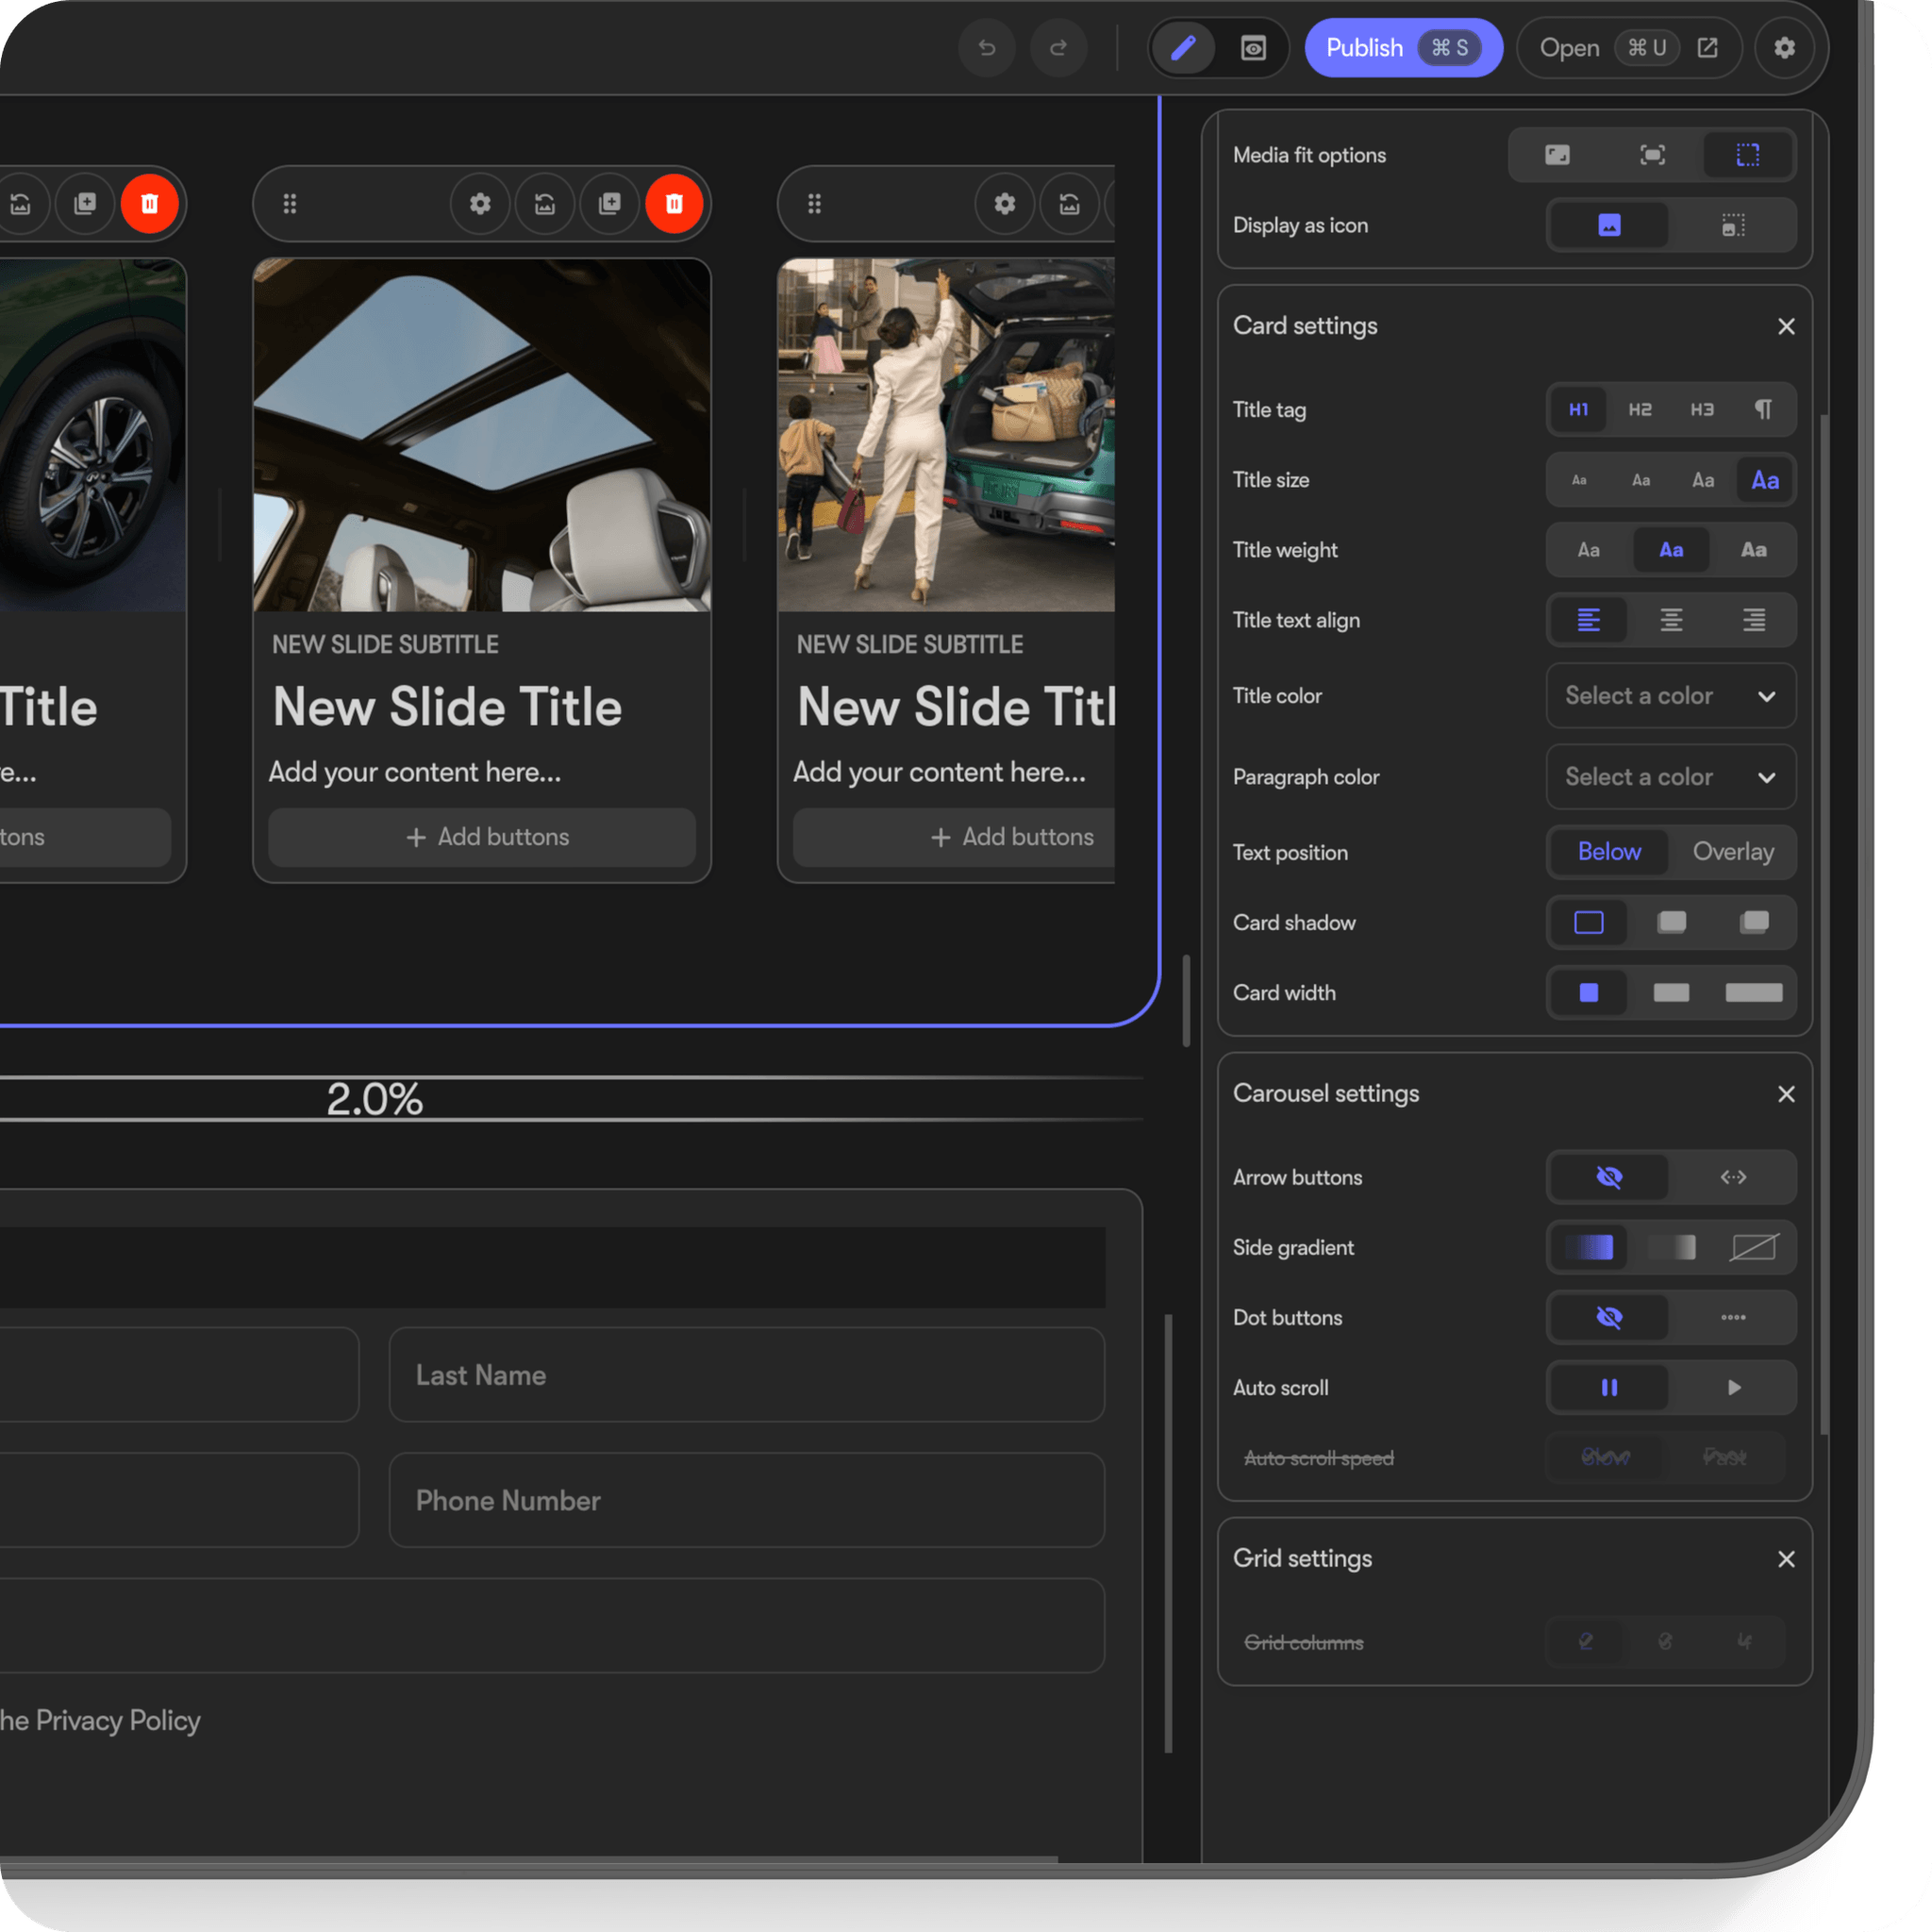1932x1932 pixels.
Task: Align title text center
Action: pyautogui.click(x=1671, y=620)
